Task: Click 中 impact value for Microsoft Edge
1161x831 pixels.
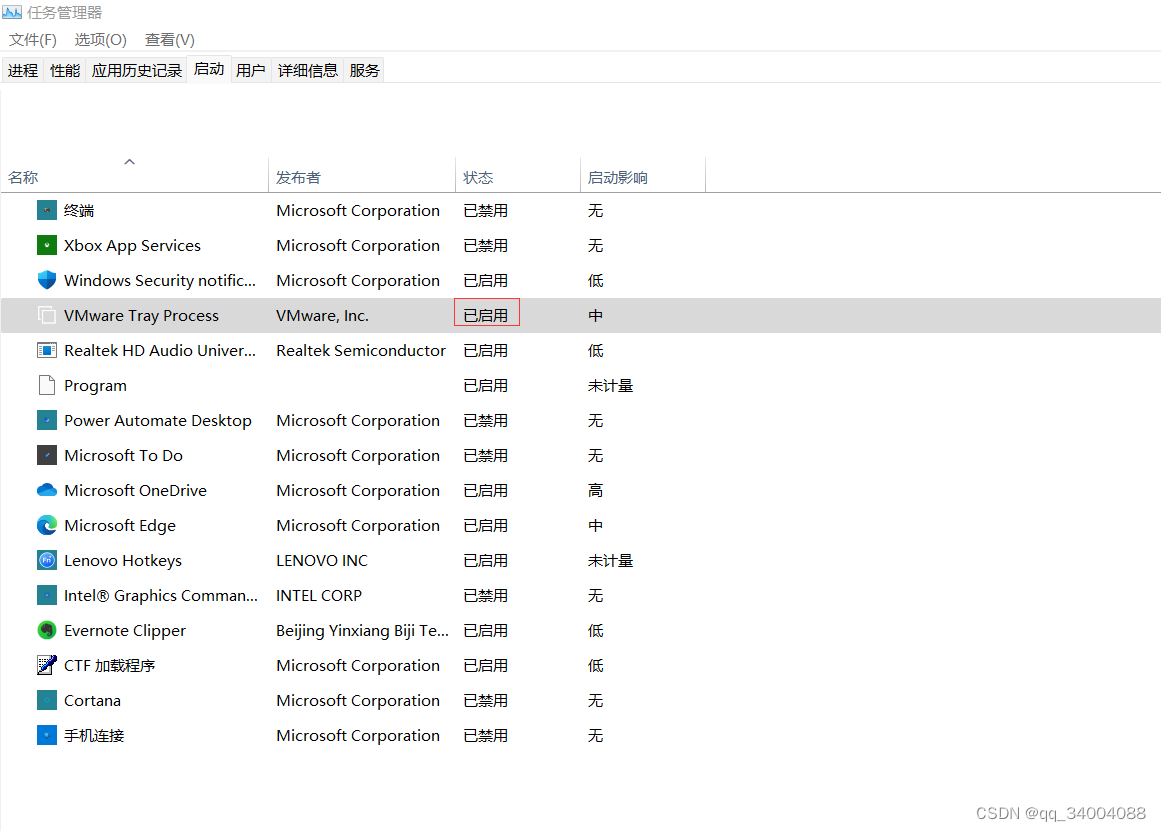Action: coord(595,525)
